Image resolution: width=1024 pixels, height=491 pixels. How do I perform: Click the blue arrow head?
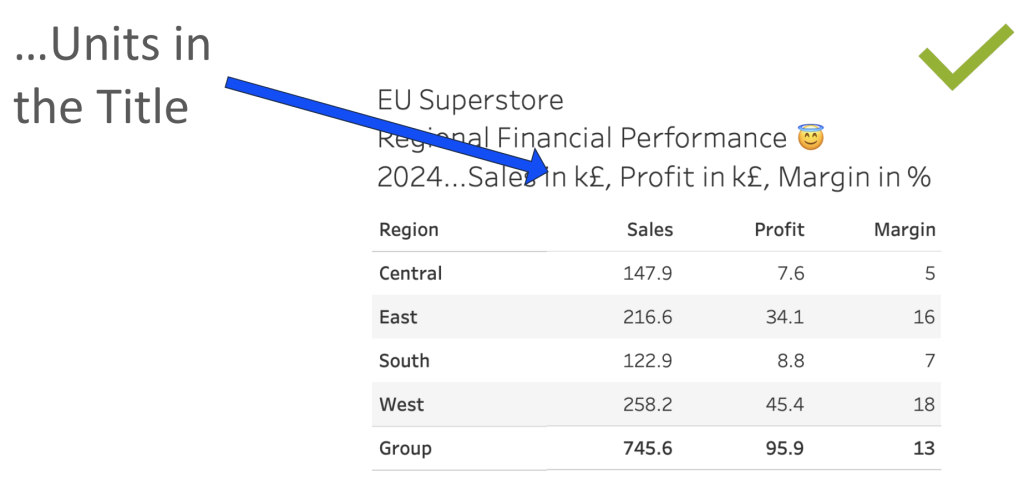click(536, 167)
